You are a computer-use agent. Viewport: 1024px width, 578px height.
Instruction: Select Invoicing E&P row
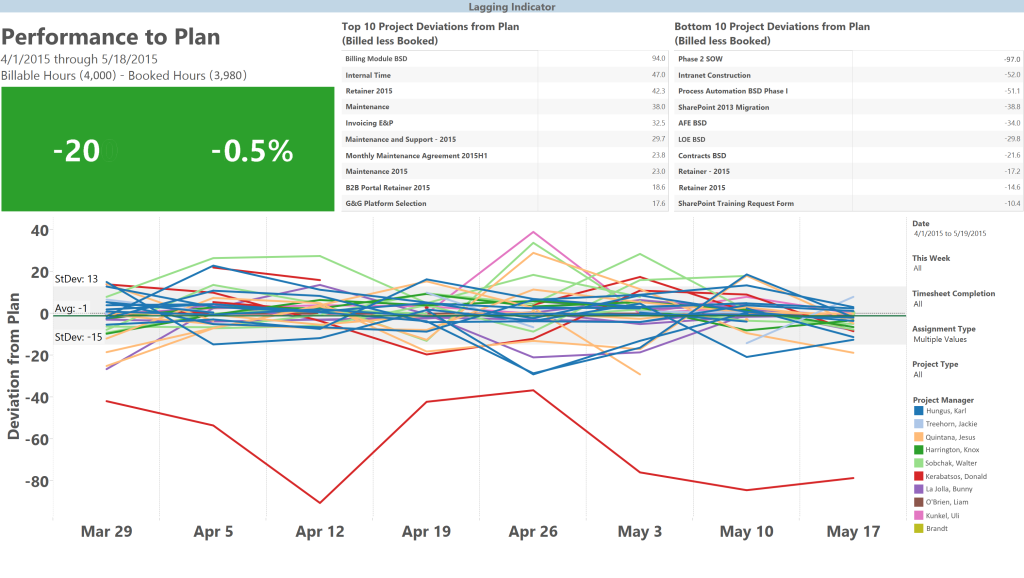[505, 123]
